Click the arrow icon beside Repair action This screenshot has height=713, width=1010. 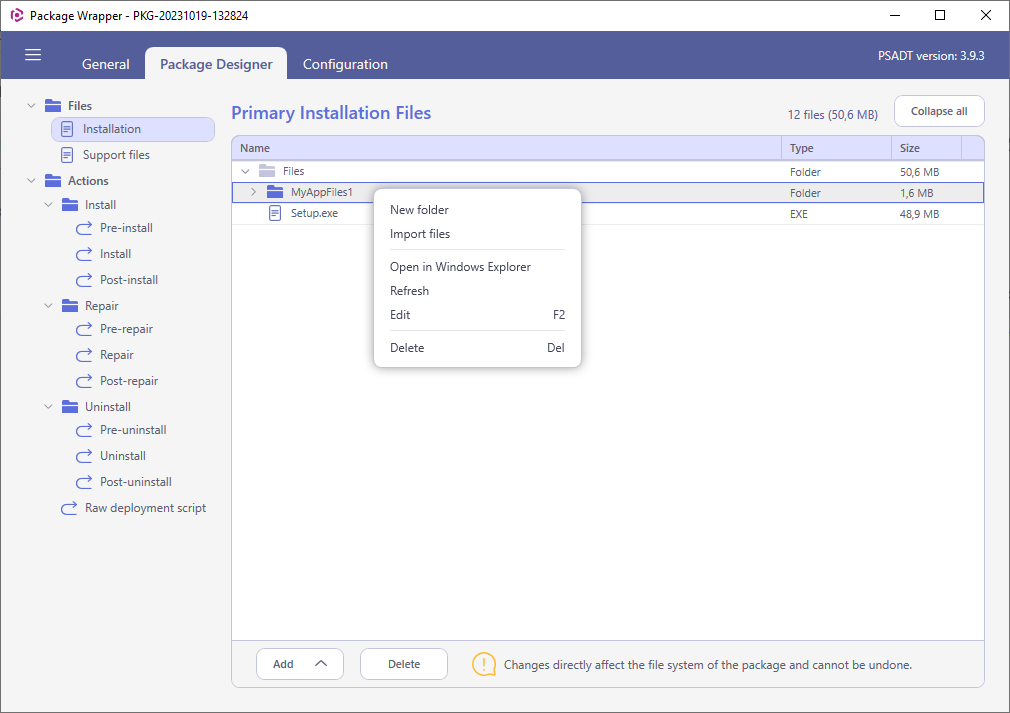click(84, 355)
